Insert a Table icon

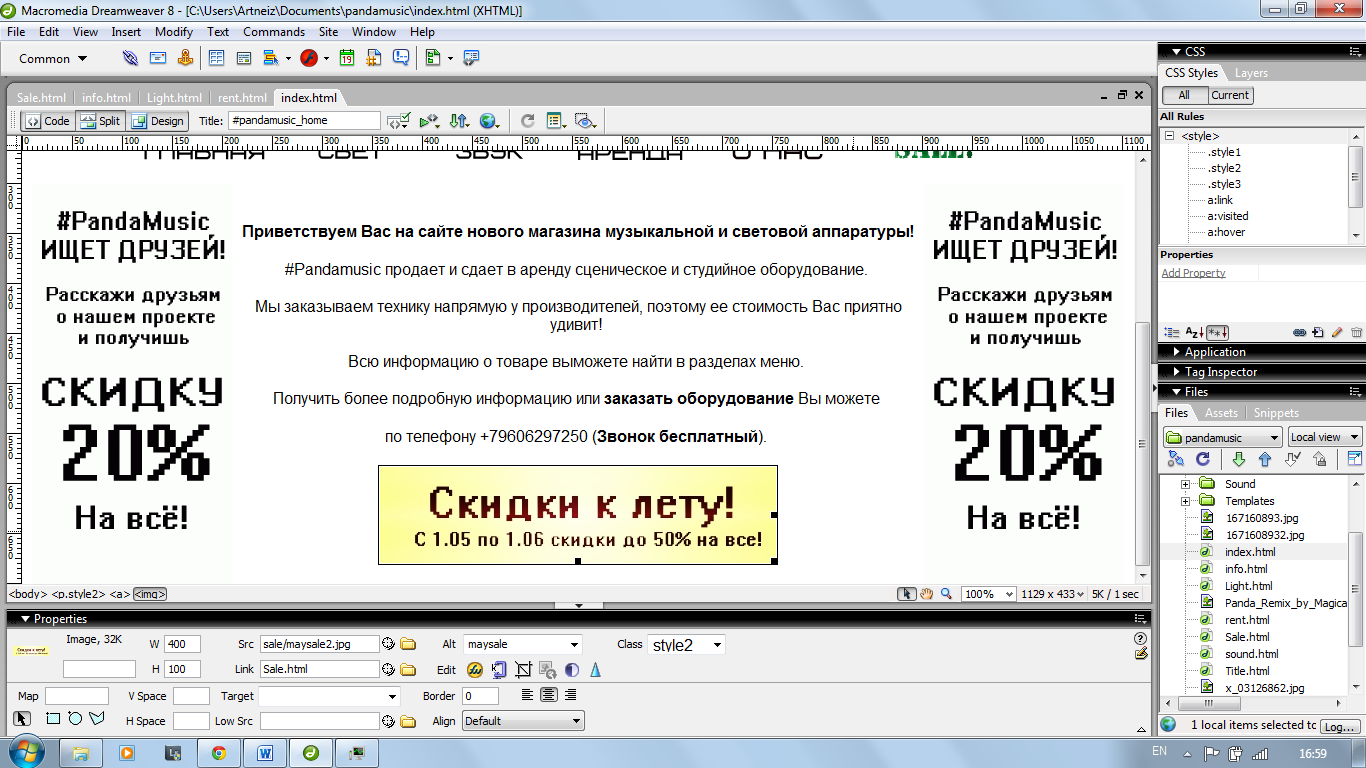[x=215, y=58]
